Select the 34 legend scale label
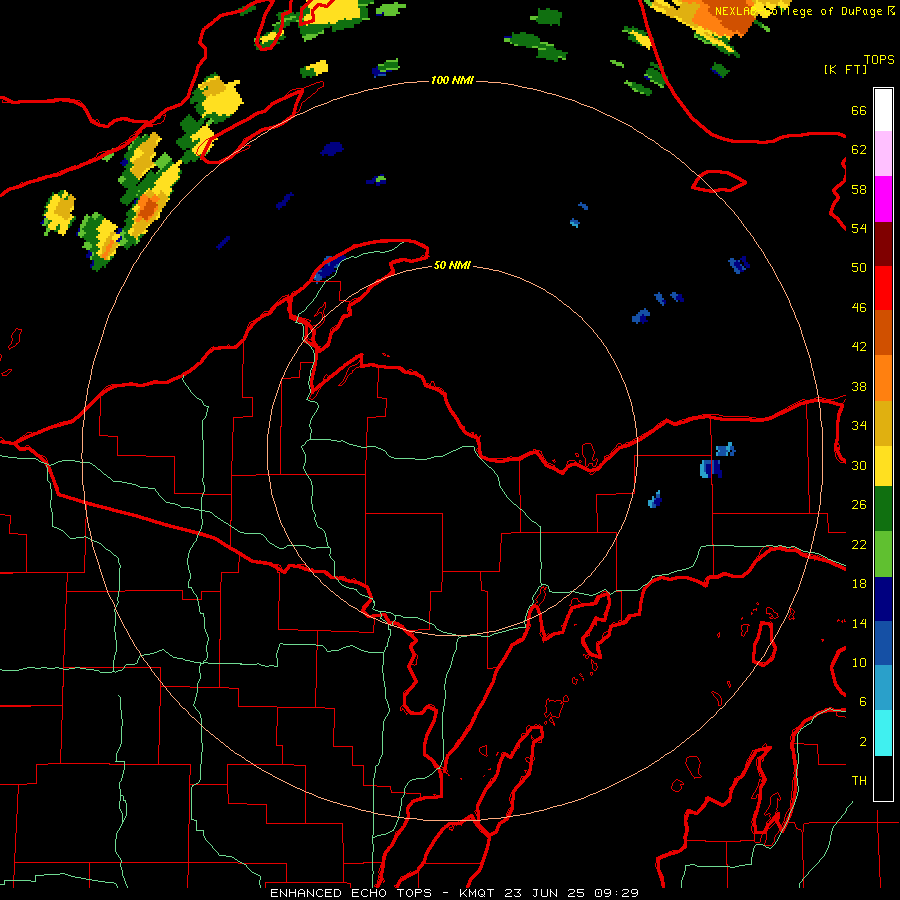 tap(859, 426)
